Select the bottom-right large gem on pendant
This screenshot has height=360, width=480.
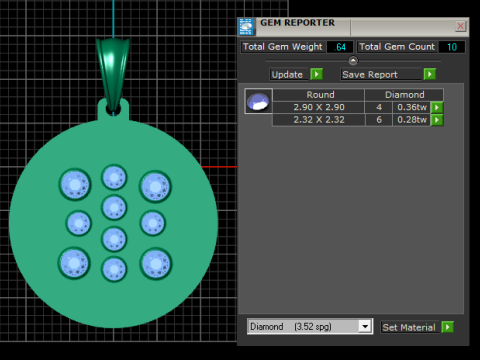coord(156,264)
